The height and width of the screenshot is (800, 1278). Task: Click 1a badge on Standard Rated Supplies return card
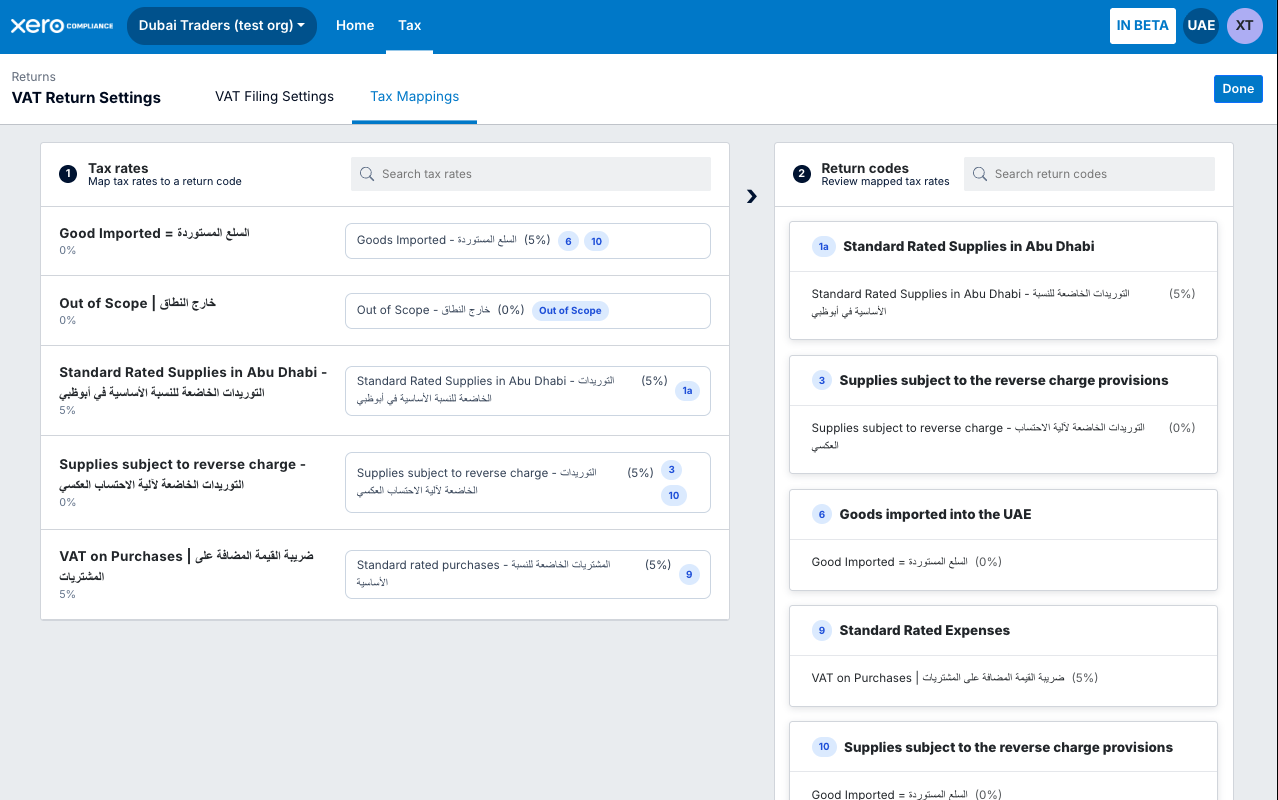click(824, 246)
